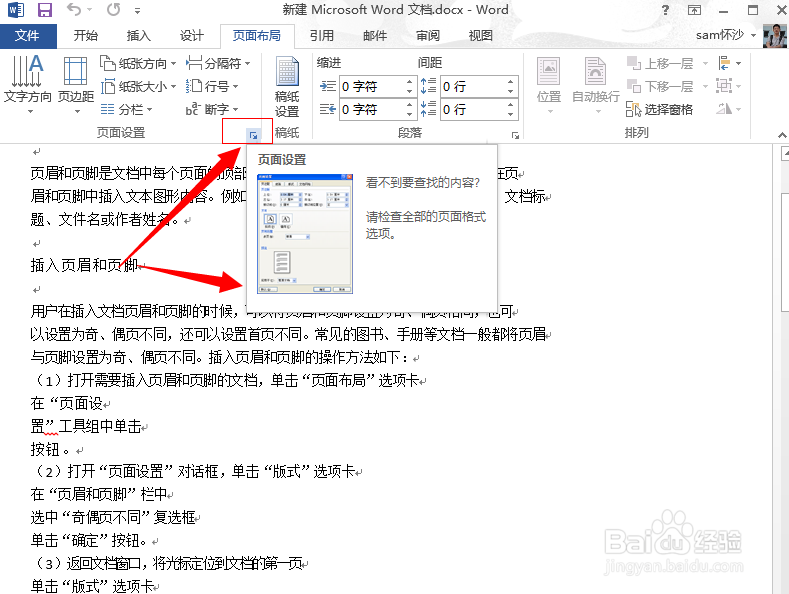Click the 稿纸设置 manuscript paper icon
The width and height of the screenshot is (789, 594).
point(287,87)
